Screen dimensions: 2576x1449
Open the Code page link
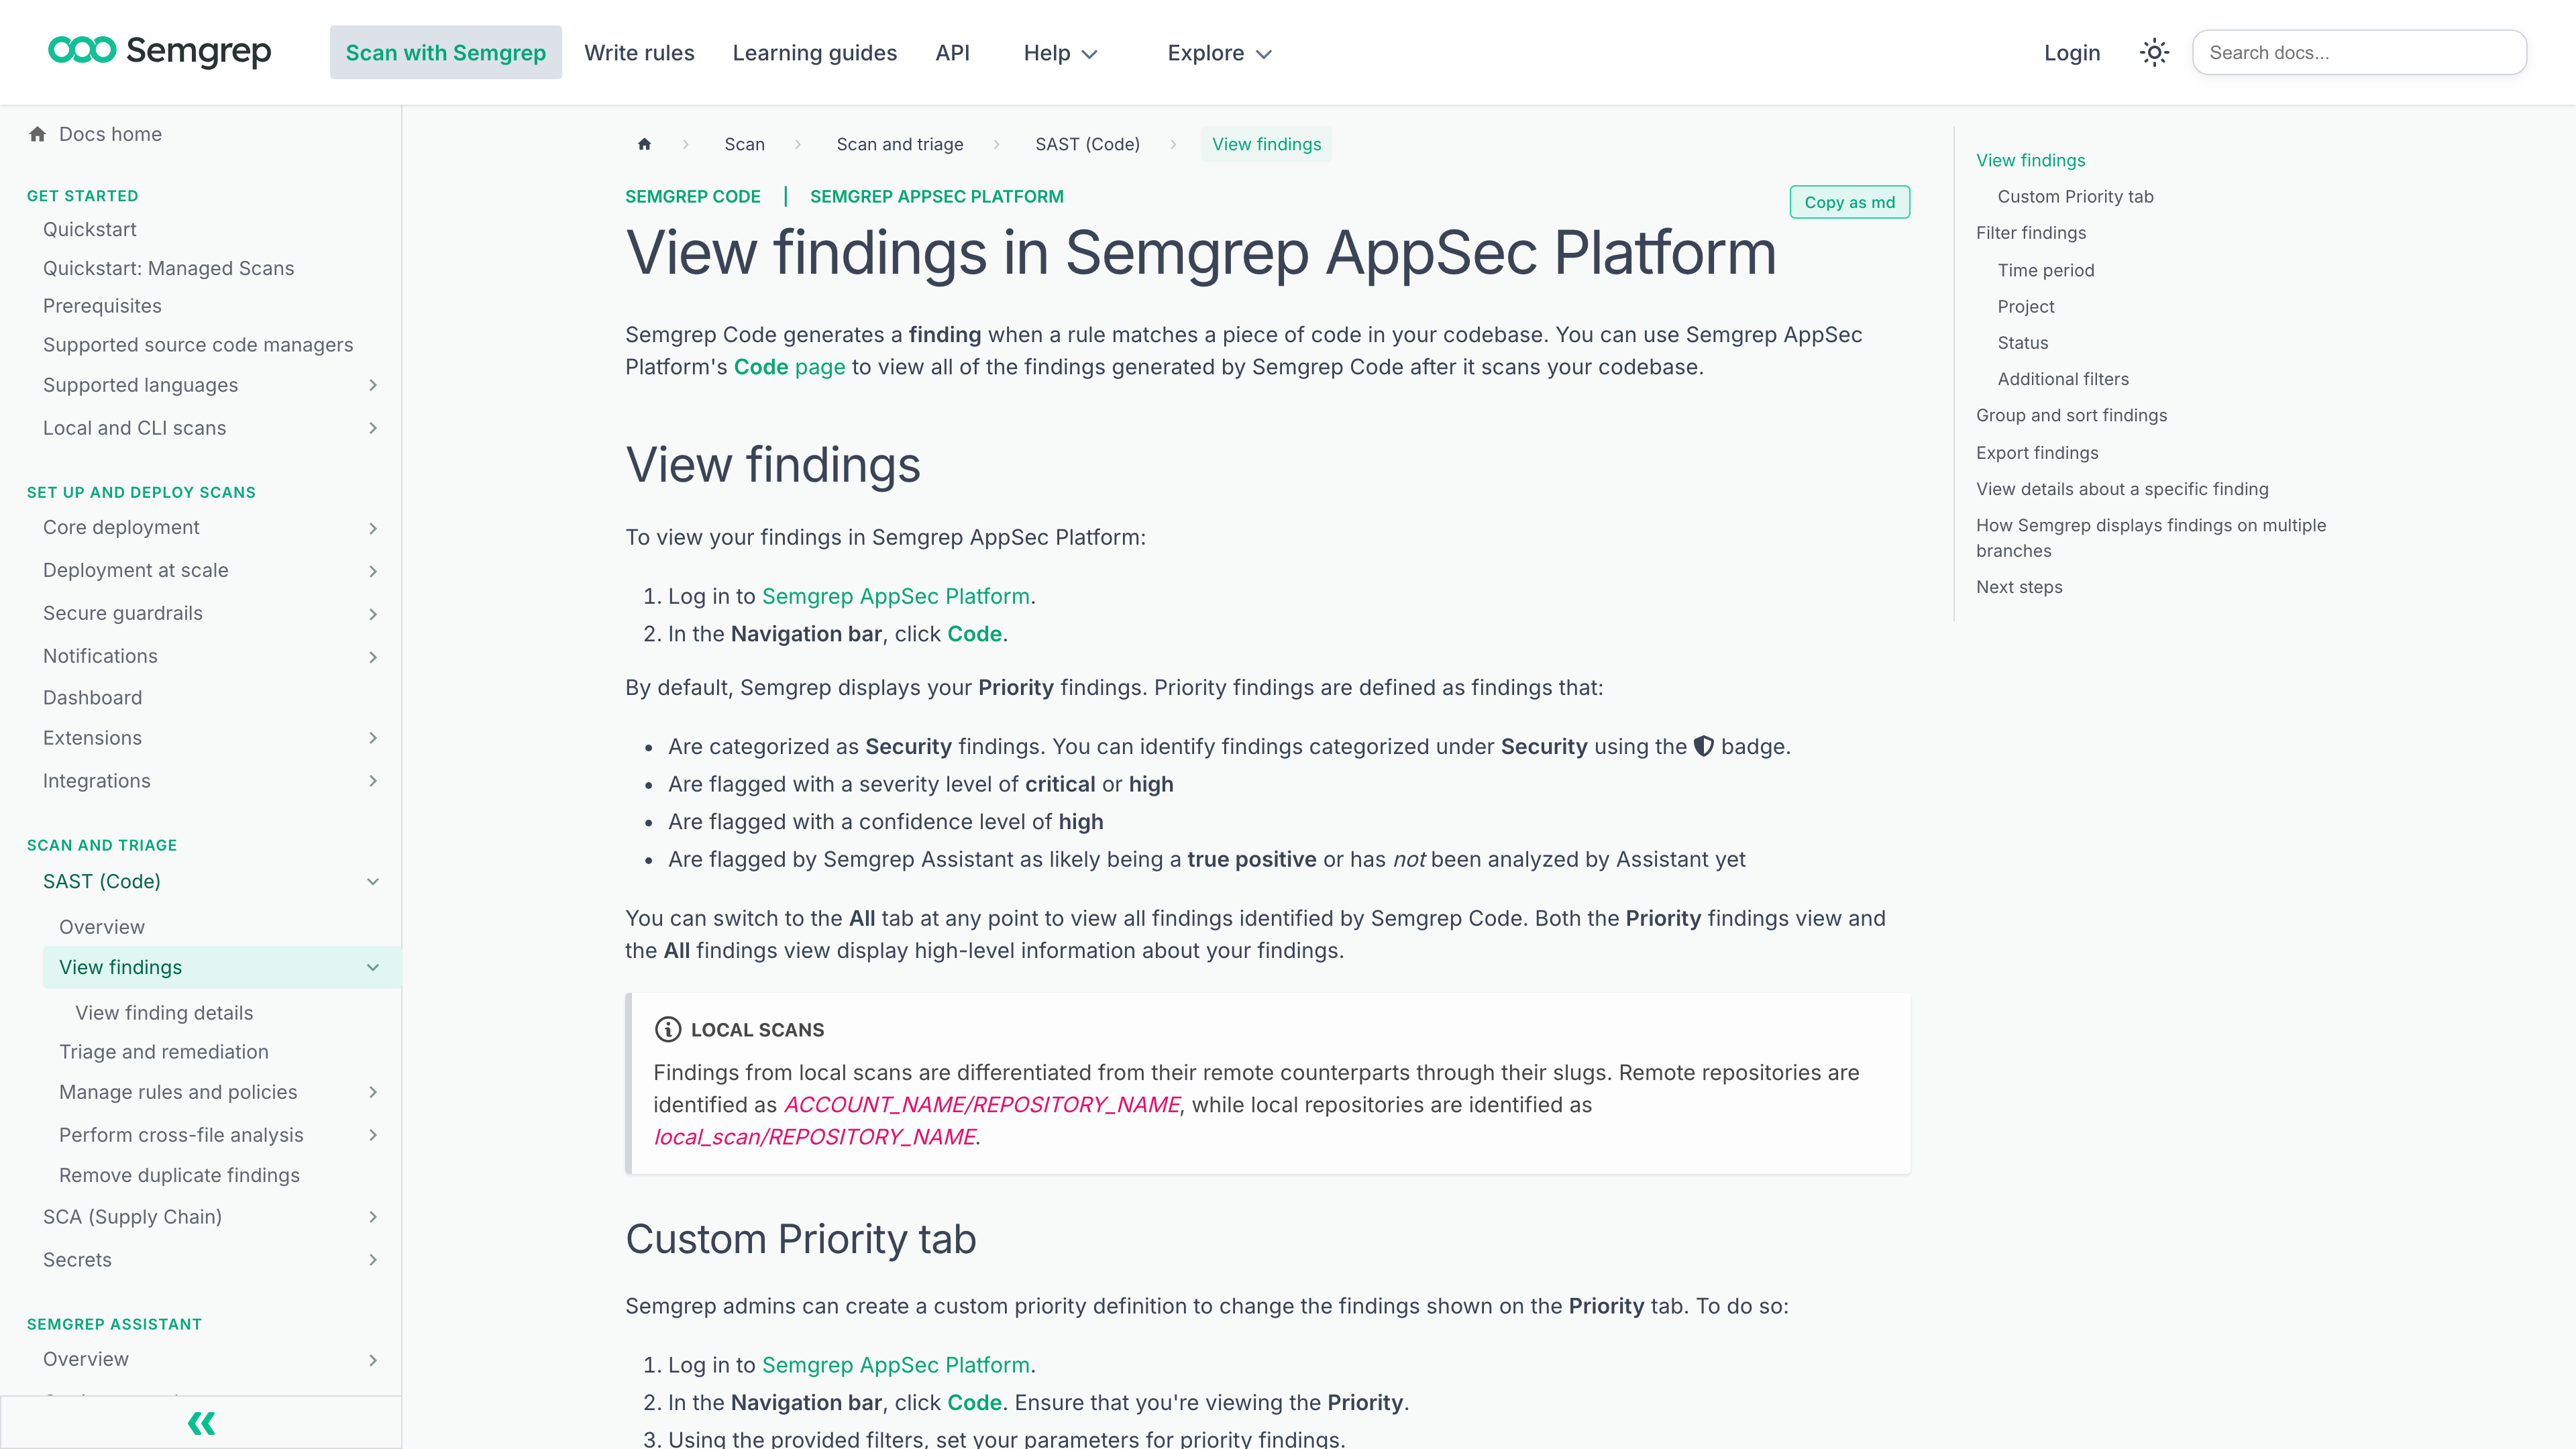coord(789,367)
